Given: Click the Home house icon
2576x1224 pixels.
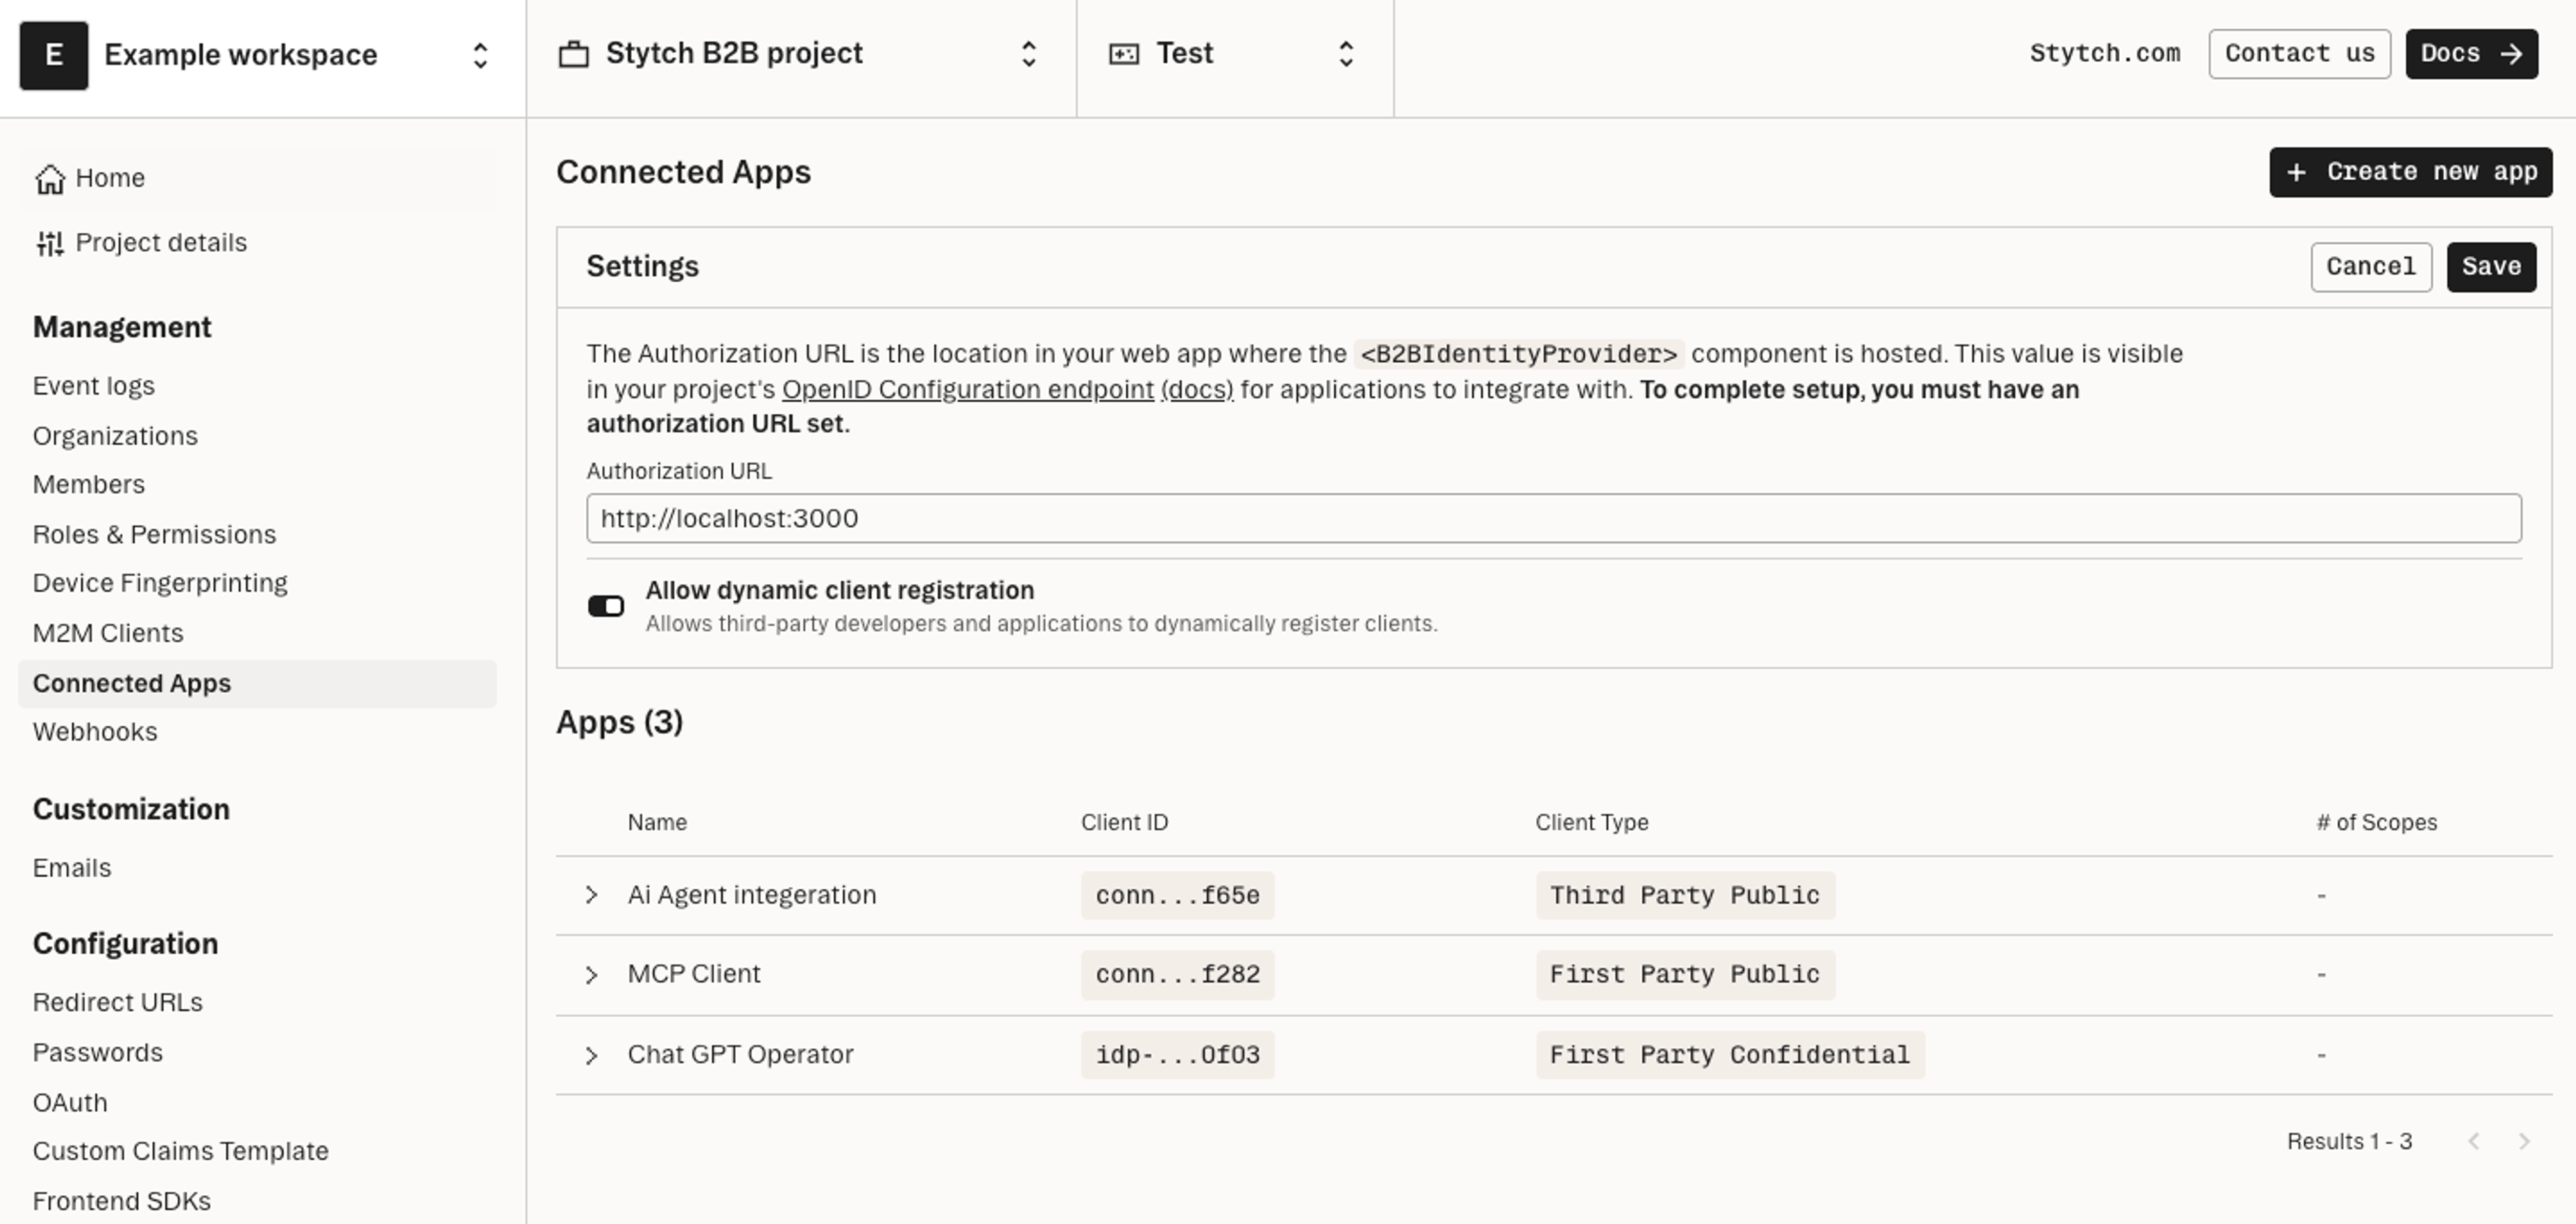Looking at the screenshot, I should [50, 179].
